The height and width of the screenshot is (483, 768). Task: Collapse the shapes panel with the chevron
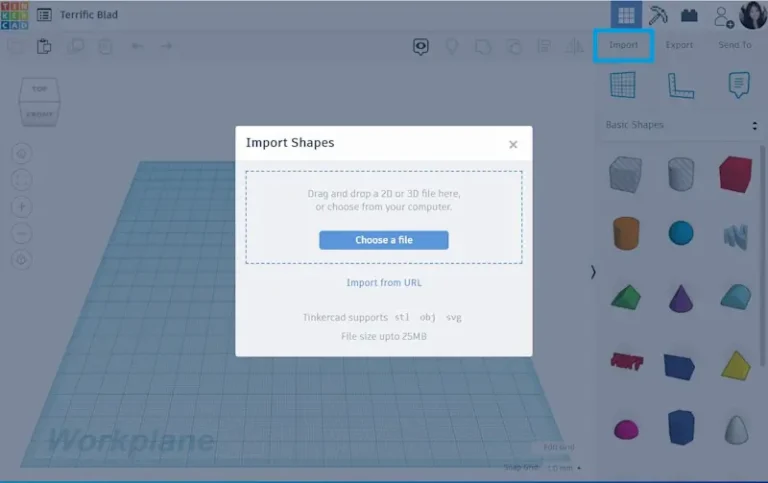[x=593, y=272]
